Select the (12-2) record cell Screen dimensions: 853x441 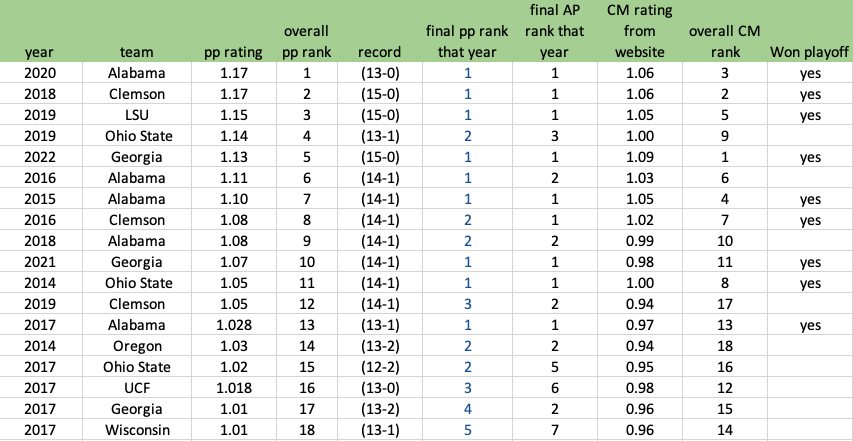coord(380,367)
